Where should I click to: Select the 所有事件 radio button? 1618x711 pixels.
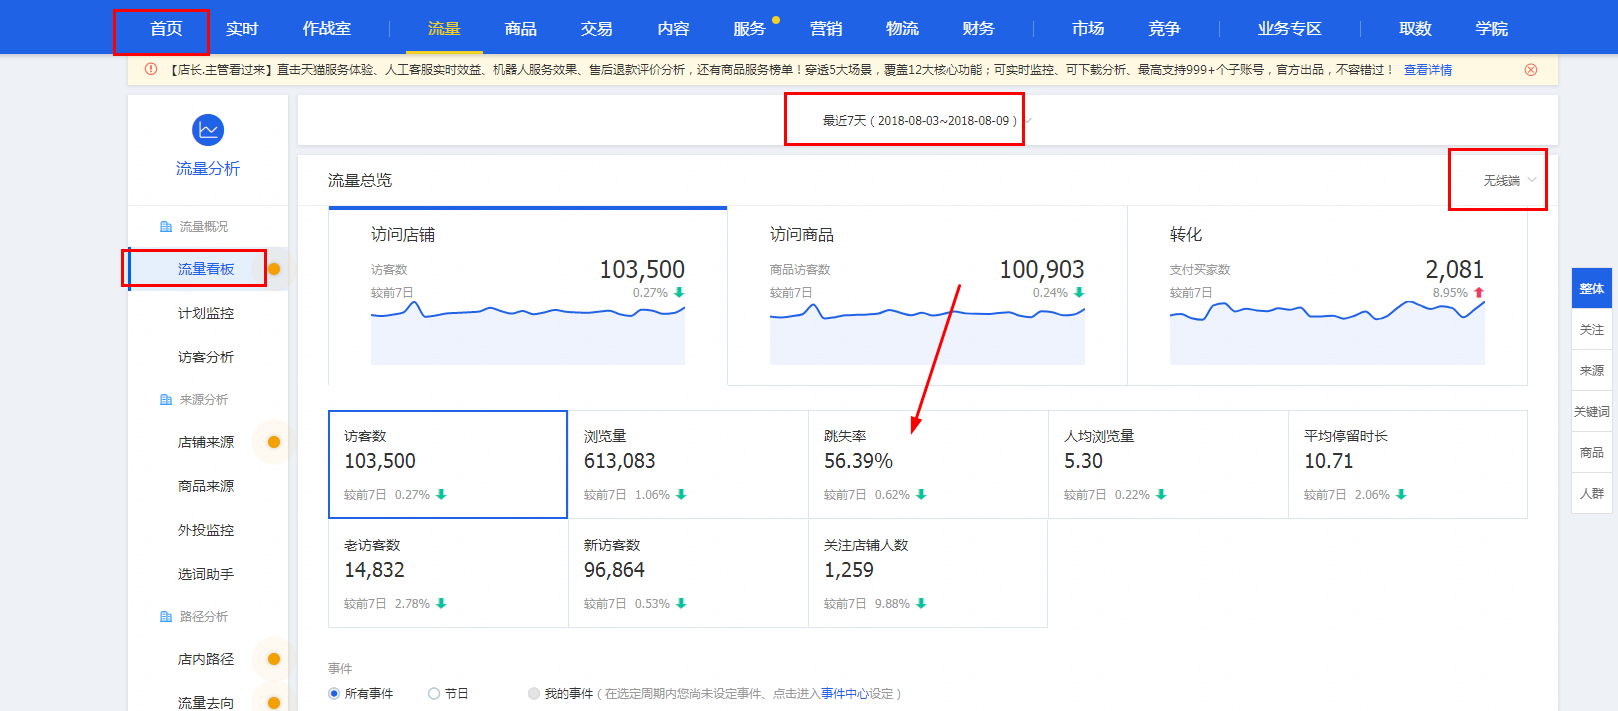point(334,694)
